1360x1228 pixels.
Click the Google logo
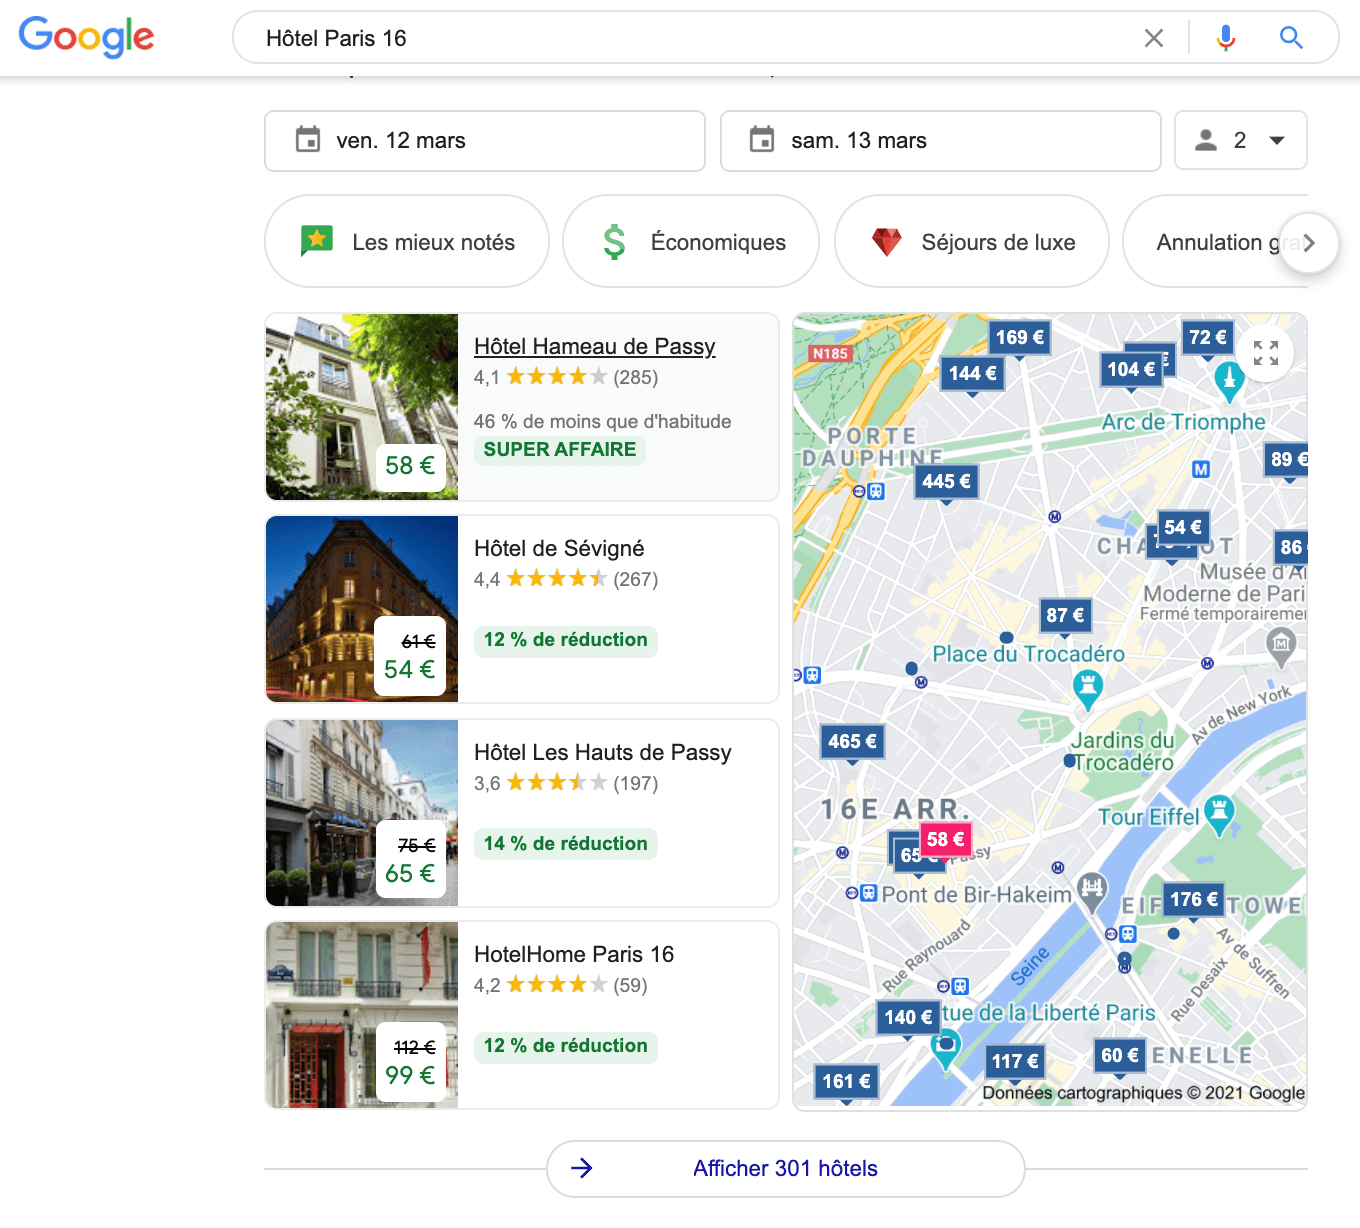87,37
